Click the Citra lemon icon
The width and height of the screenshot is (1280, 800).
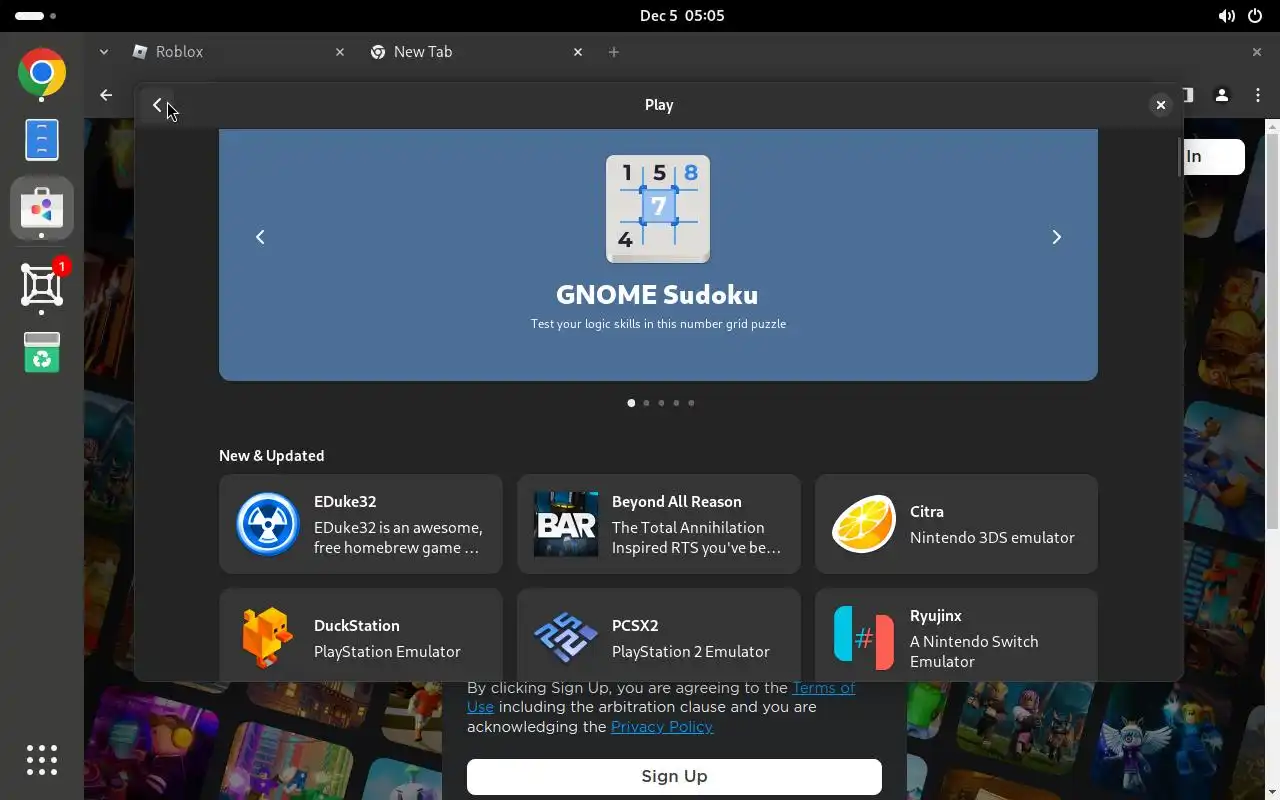(x=864, y=524)
